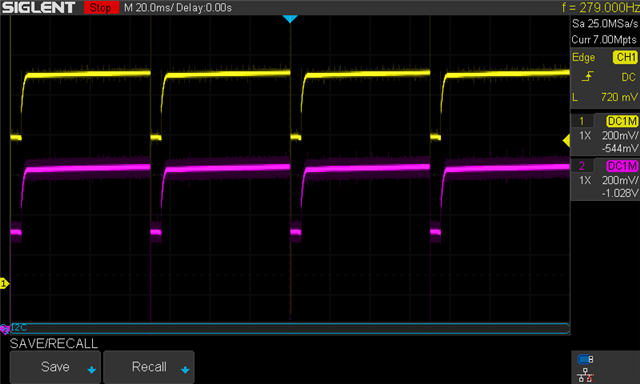Click the rising edge slope icon
Image resolution: width=640 pixels, height=384 pixels.
point(587,76)
